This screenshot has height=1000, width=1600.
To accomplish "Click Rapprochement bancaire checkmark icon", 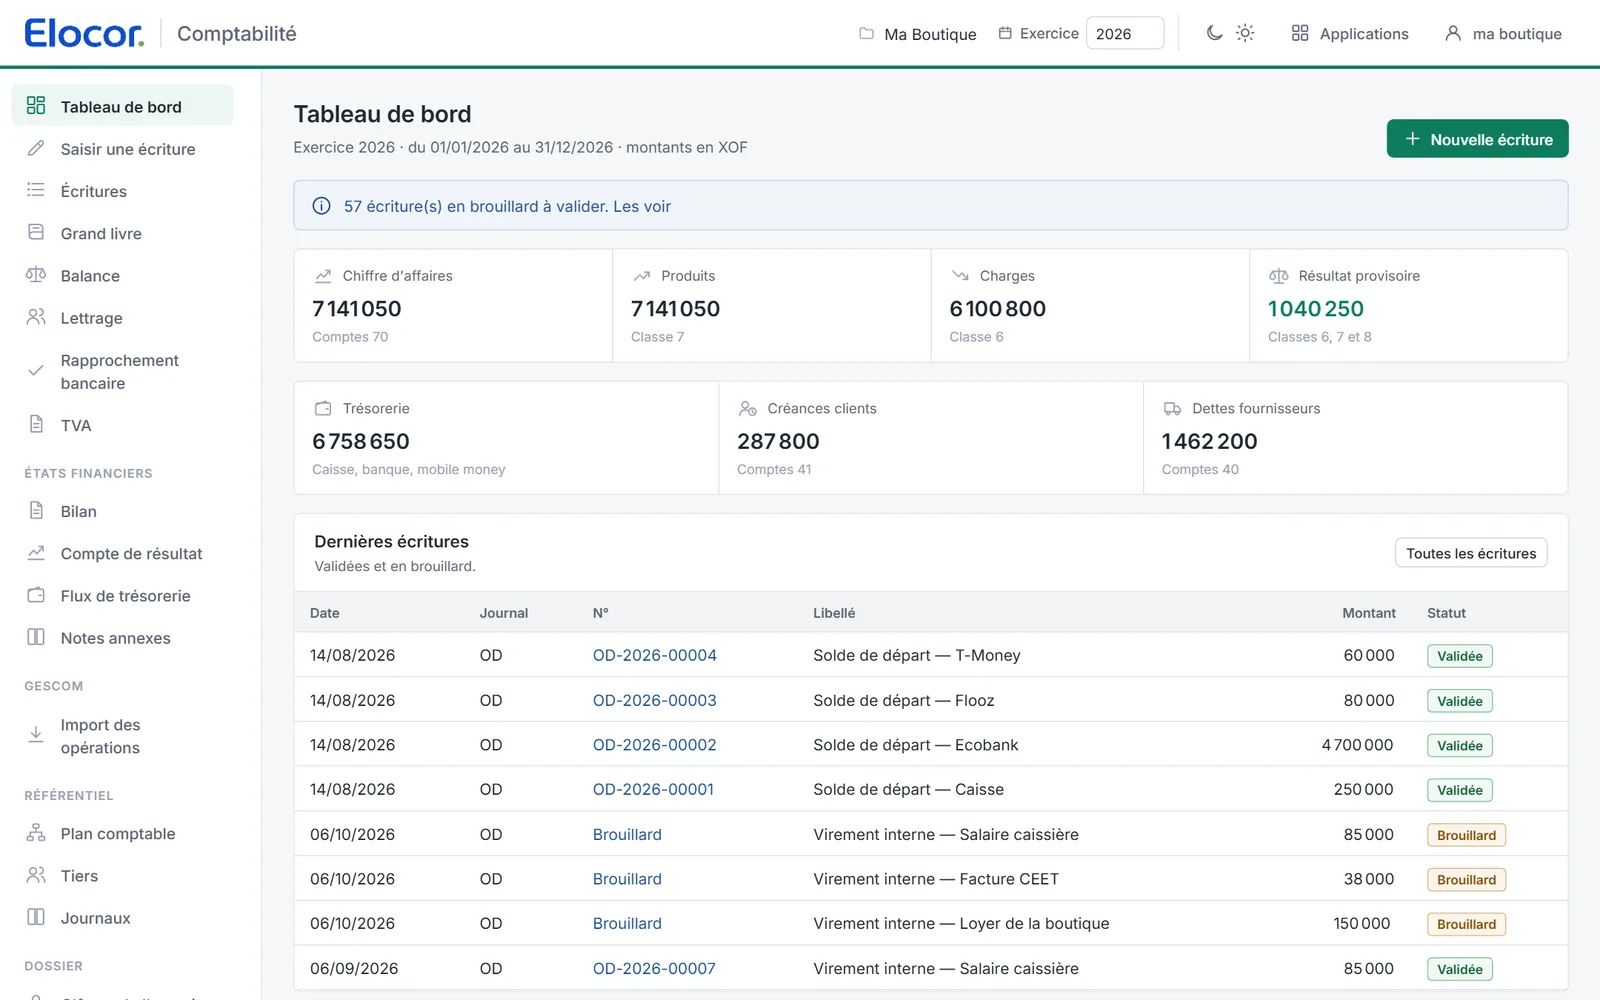I will (36, 371).
